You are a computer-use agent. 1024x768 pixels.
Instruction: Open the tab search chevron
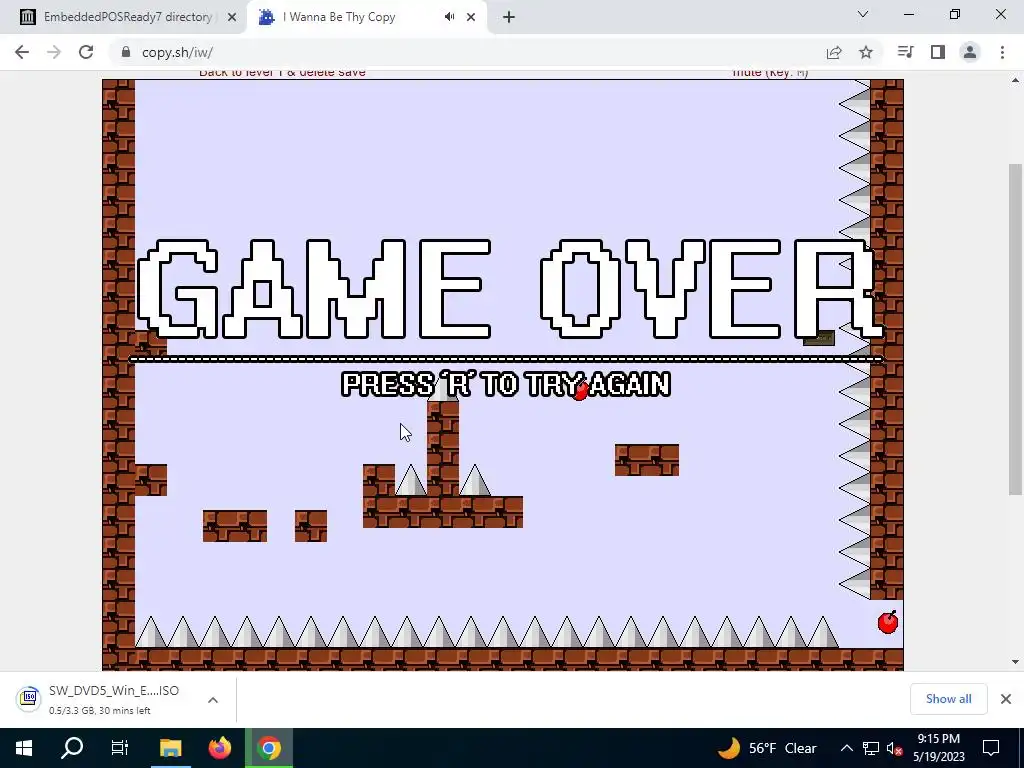(x=863, y=14)
